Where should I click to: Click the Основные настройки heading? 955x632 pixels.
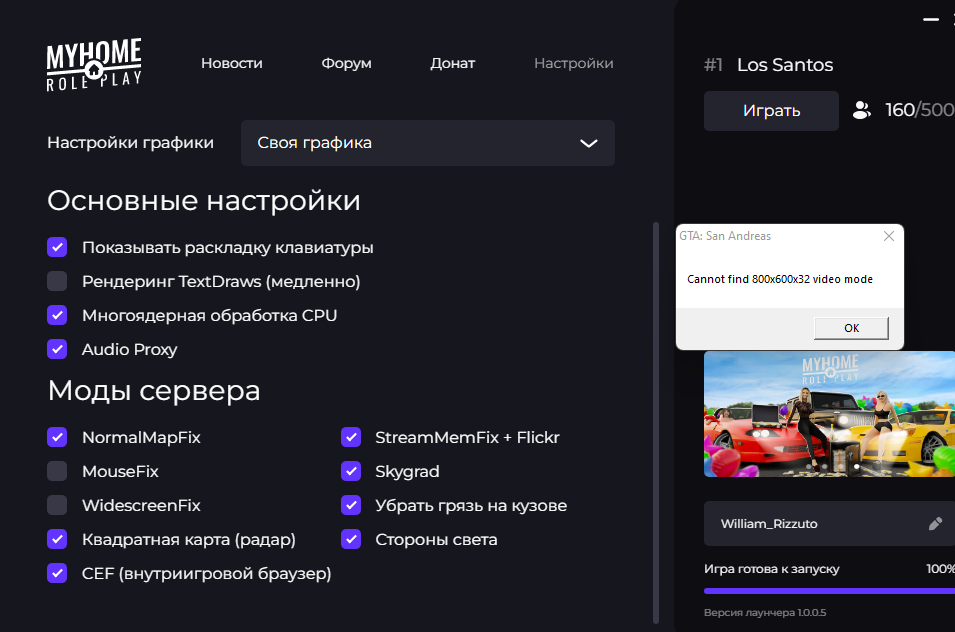point(204,201)
